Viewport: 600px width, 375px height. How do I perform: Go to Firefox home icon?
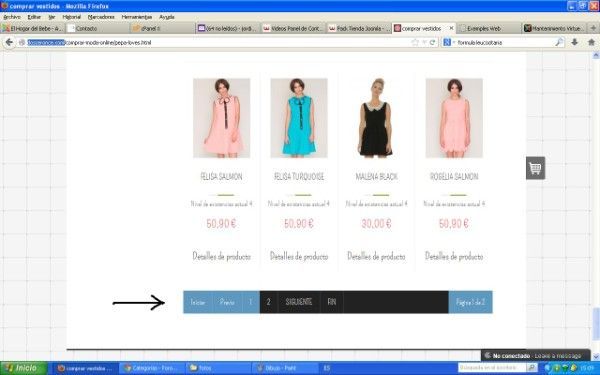click(x=591, y=42)
